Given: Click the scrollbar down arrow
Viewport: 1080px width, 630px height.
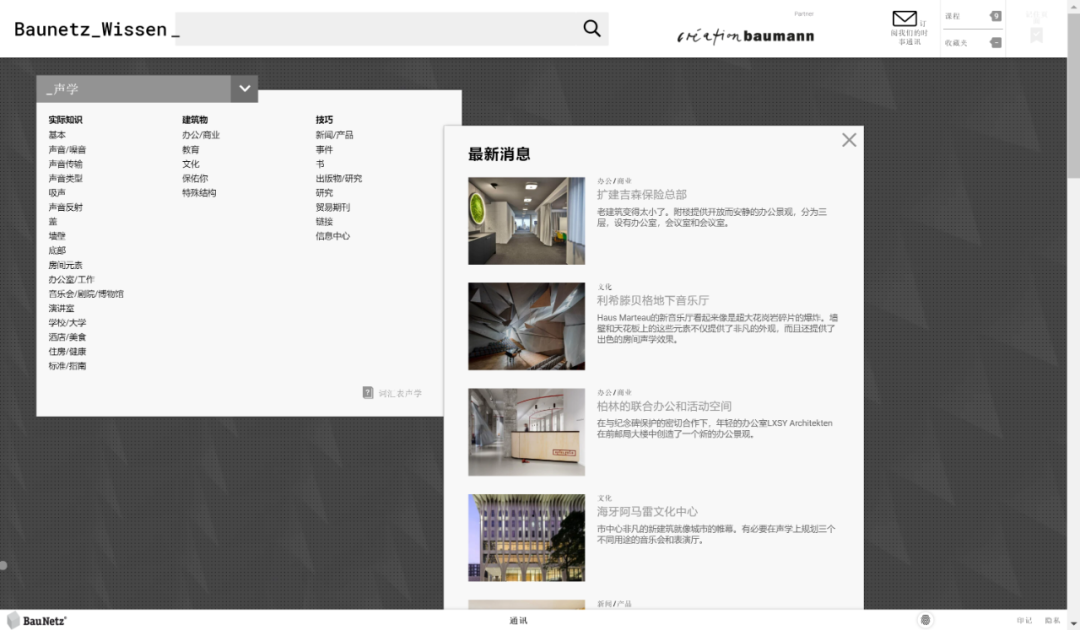Looking at the screenshot, I should (x=1073, y=624).
